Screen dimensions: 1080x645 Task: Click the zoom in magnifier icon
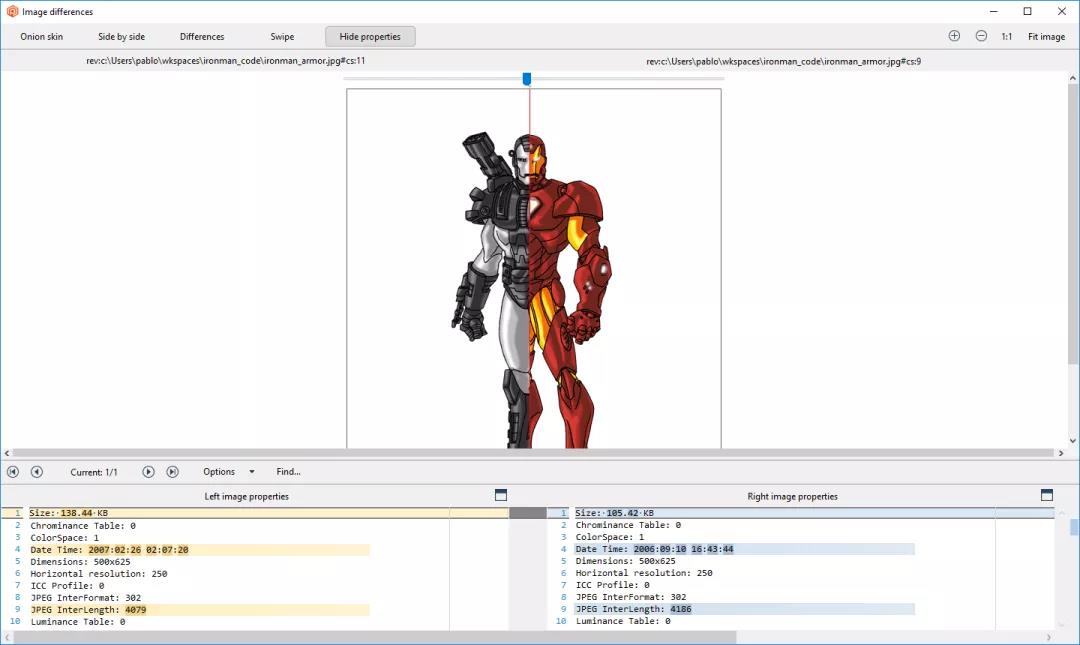pos(954,36)
